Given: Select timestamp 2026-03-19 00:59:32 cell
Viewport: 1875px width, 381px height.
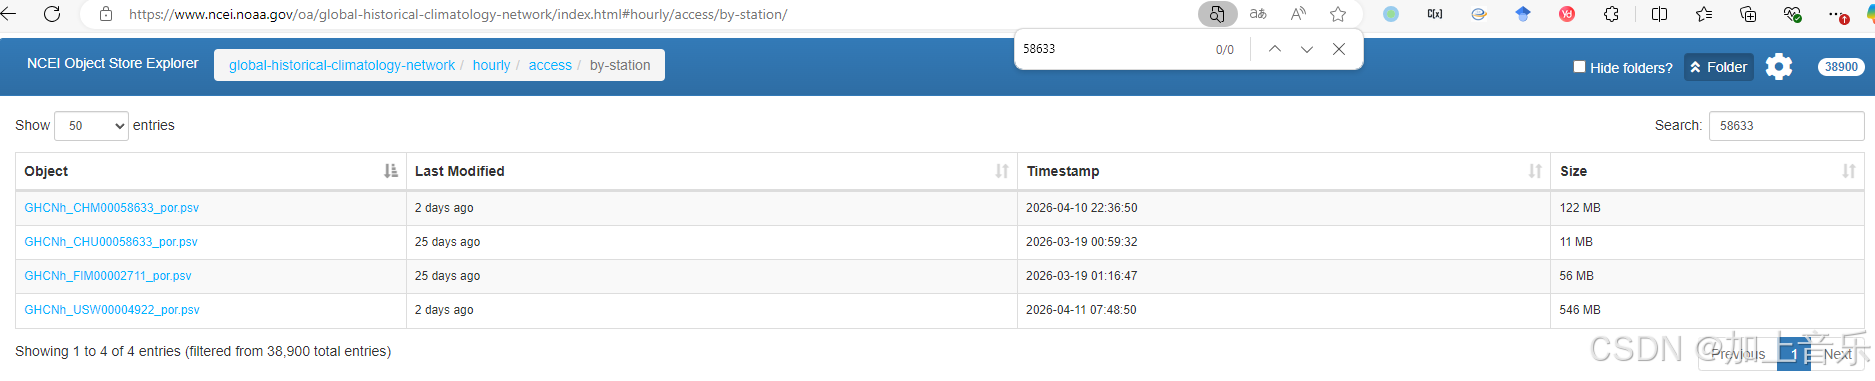Looking at the screenshot, I should [1284, 242].
